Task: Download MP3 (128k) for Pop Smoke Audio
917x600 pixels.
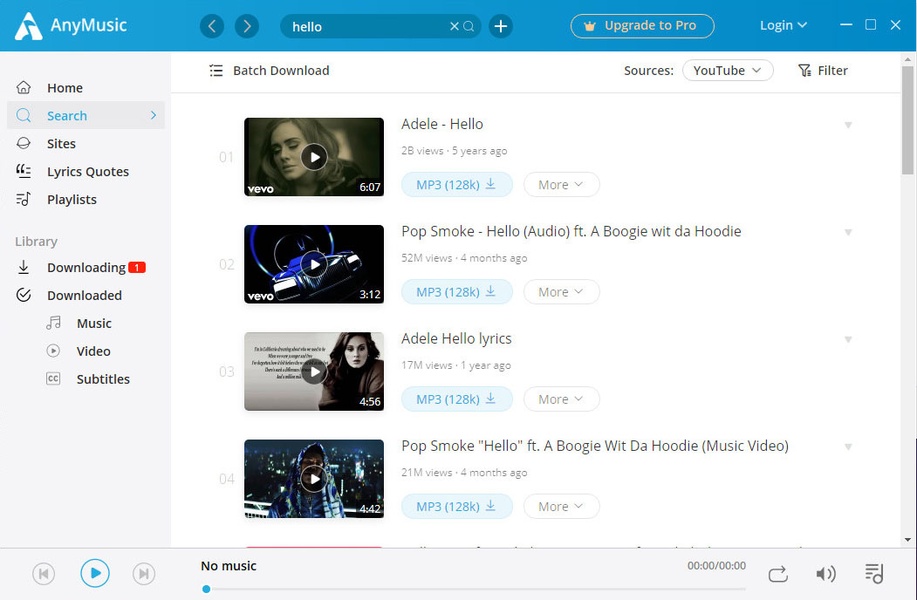Action: pos(457,292)
